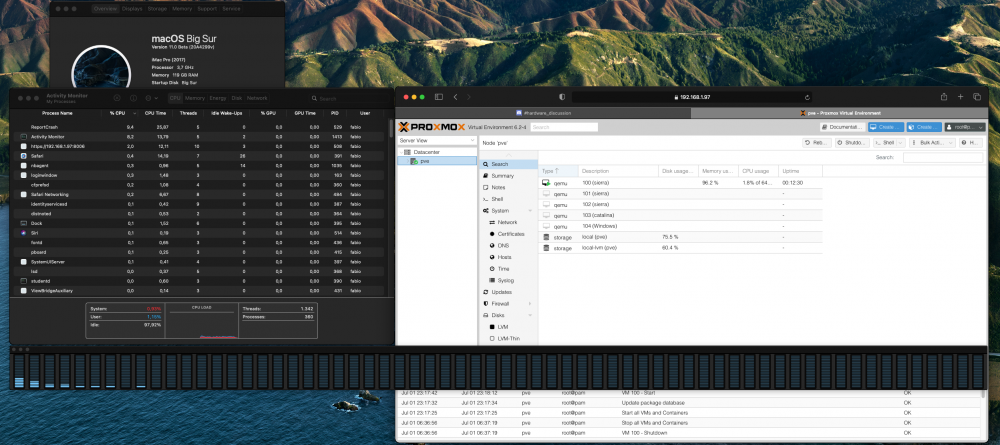Click the Safari sidebar toggle icon
Screen dimensions: 1000x445
click(439, 97)
